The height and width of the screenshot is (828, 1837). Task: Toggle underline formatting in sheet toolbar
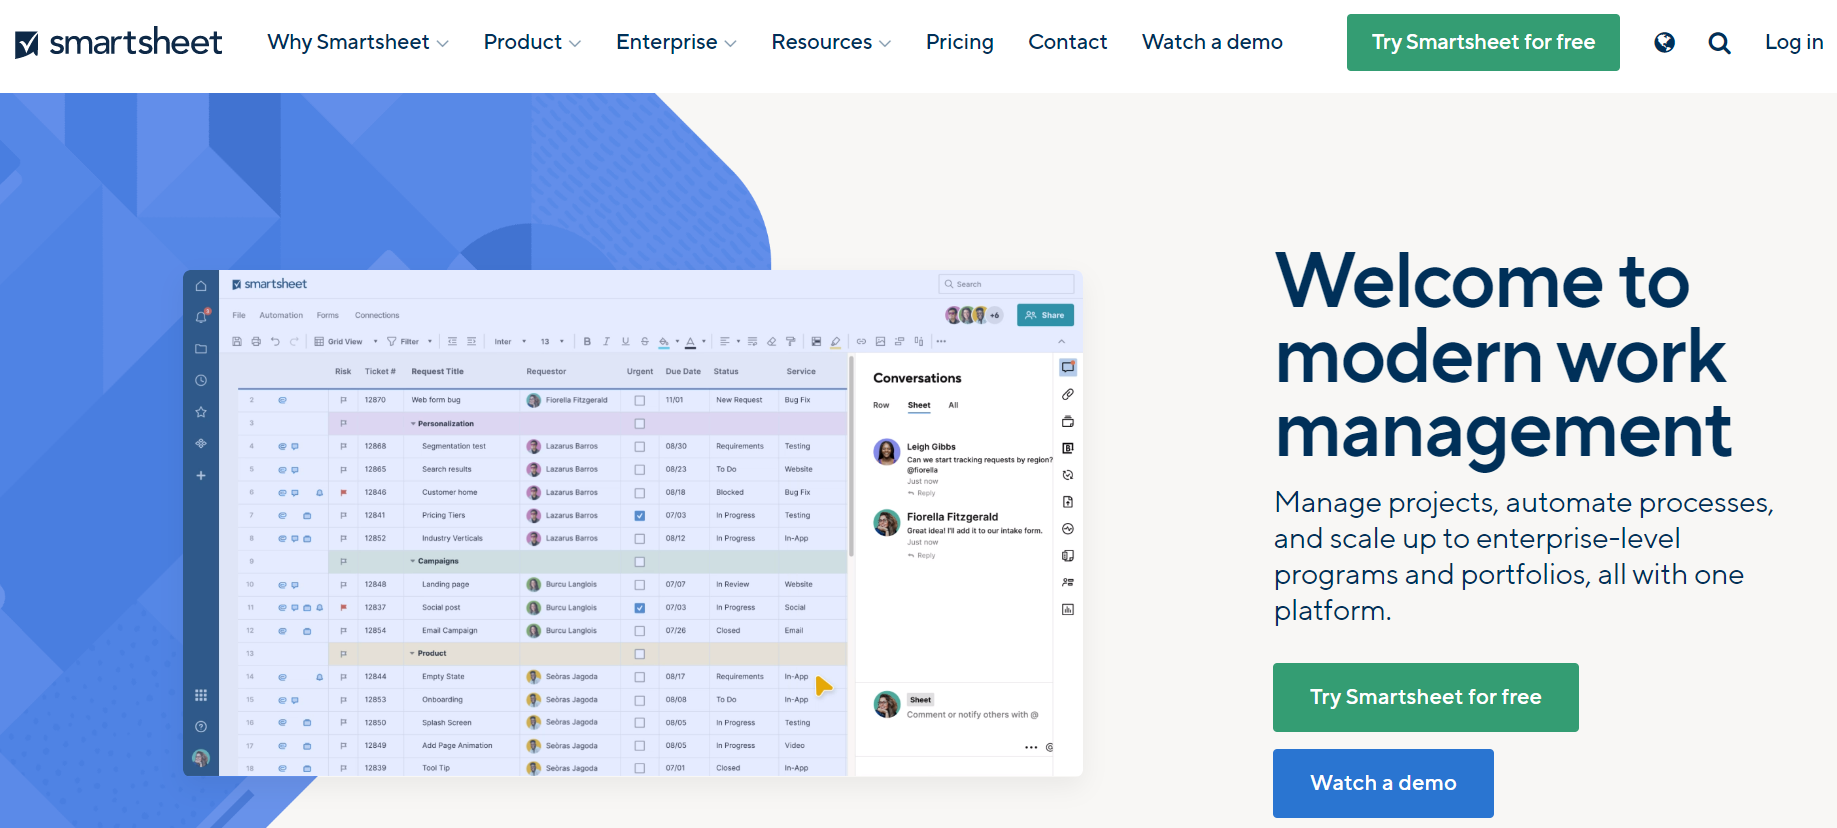point(626,341)
